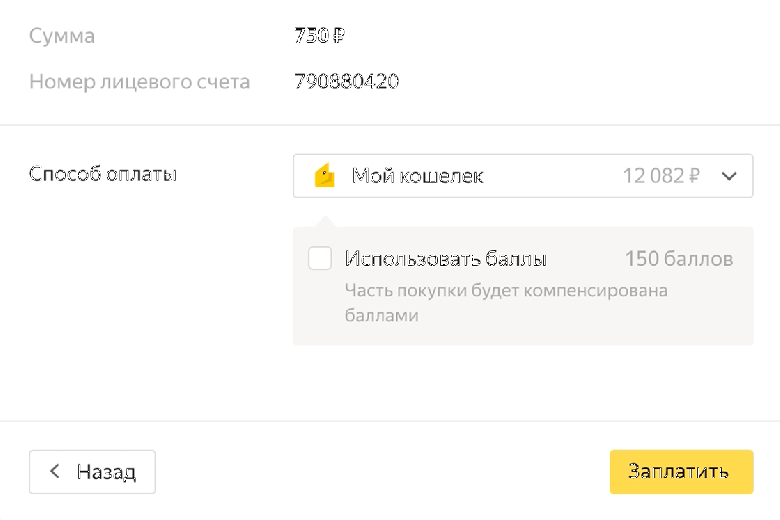
Task: Click the Номер лицевого счета label
Action: [x=139, y=82]
